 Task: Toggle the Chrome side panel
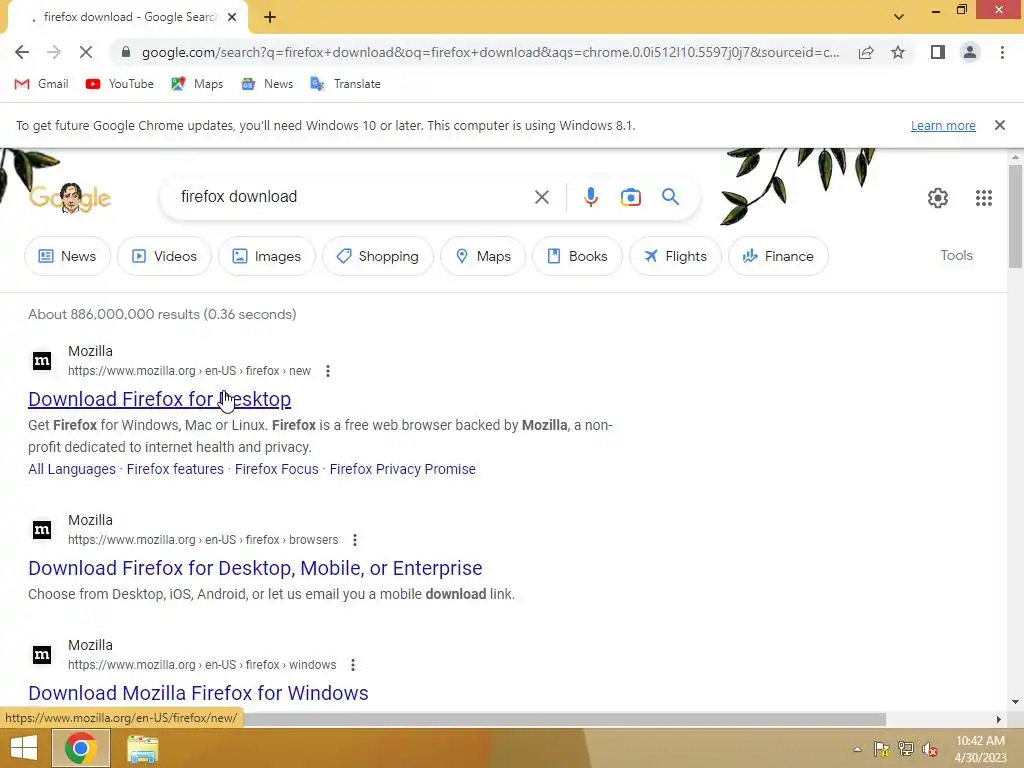pos(938,52)
